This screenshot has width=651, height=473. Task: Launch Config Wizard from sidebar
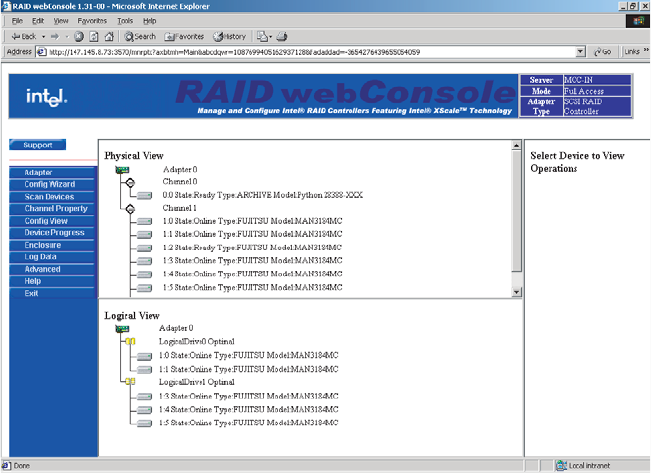click(x=50, y=184)
